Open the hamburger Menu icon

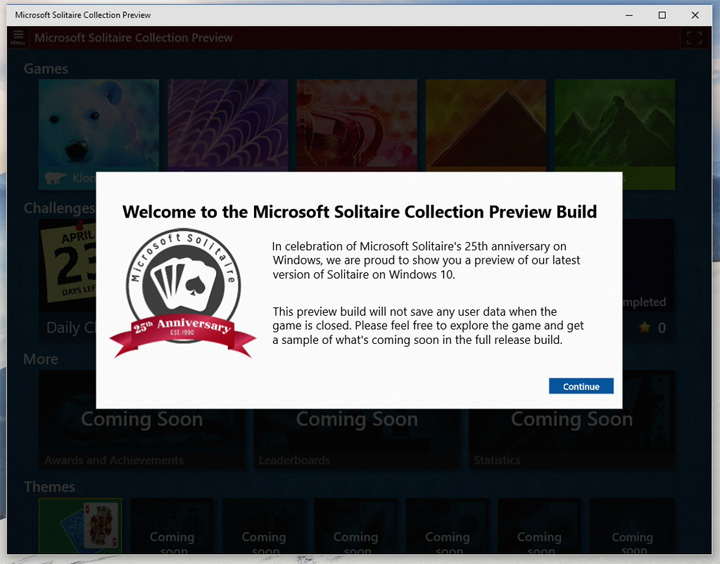[x=17, y=37]
